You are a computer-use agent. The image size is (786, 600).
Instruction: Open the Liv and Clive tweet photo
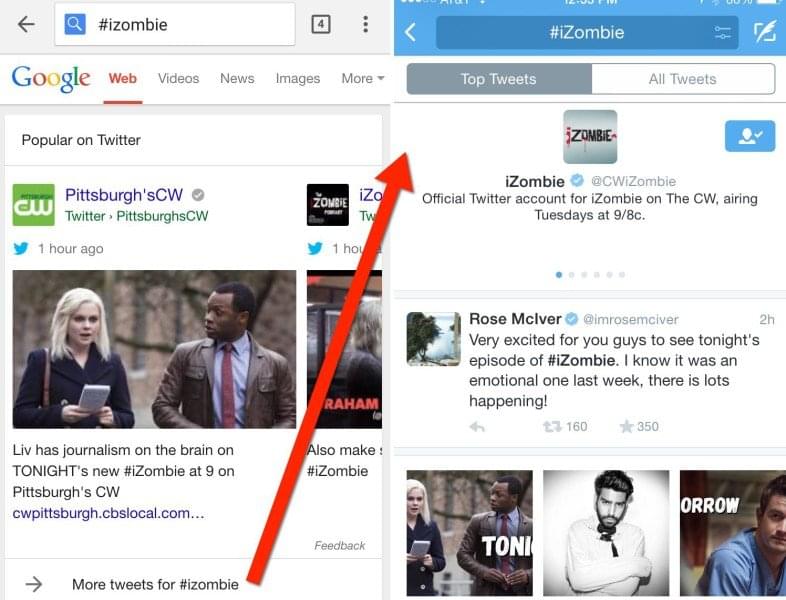click(154, 349)
